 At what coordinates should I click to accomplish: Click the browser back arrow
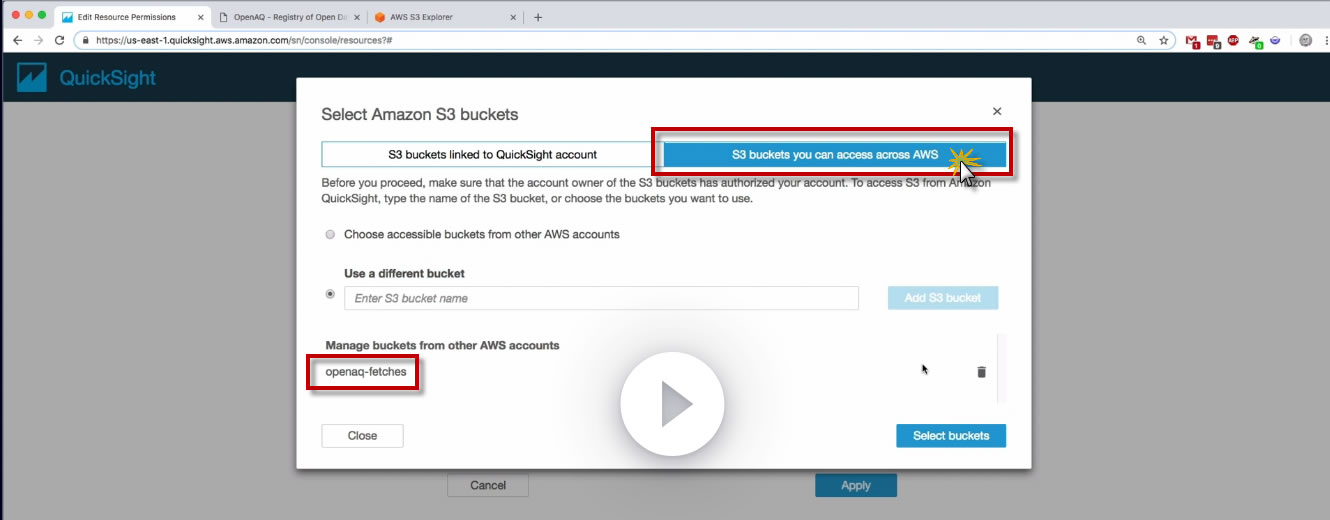17,40
